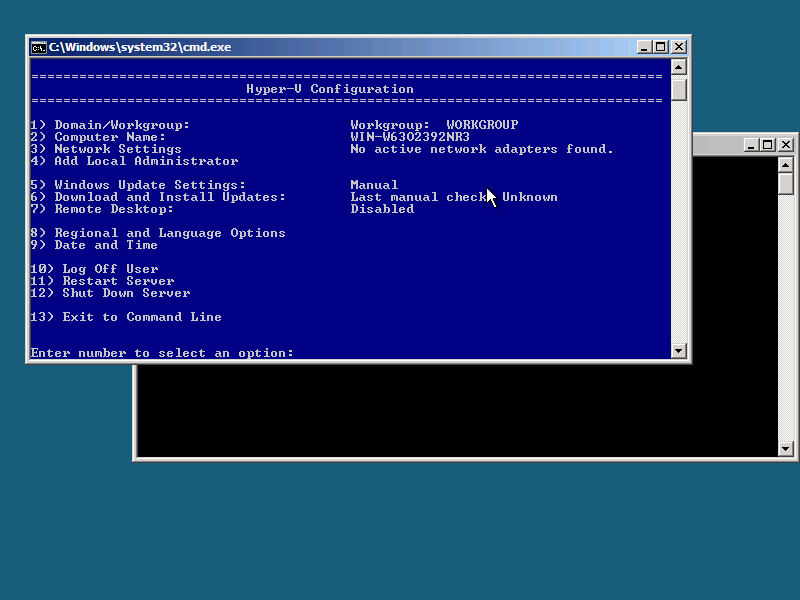800x600 pixels.
Task: Close the front cmd.exe window
Action: [x=679, y=47]
